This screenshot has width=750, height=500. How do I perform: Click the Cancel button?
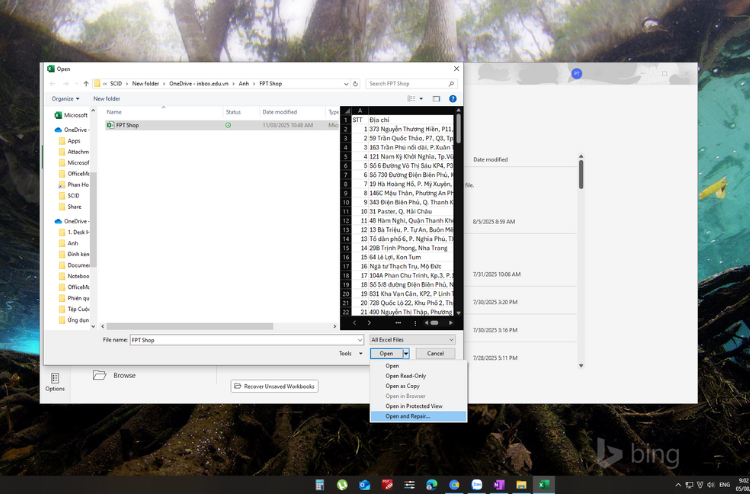[x=435, y=354]
